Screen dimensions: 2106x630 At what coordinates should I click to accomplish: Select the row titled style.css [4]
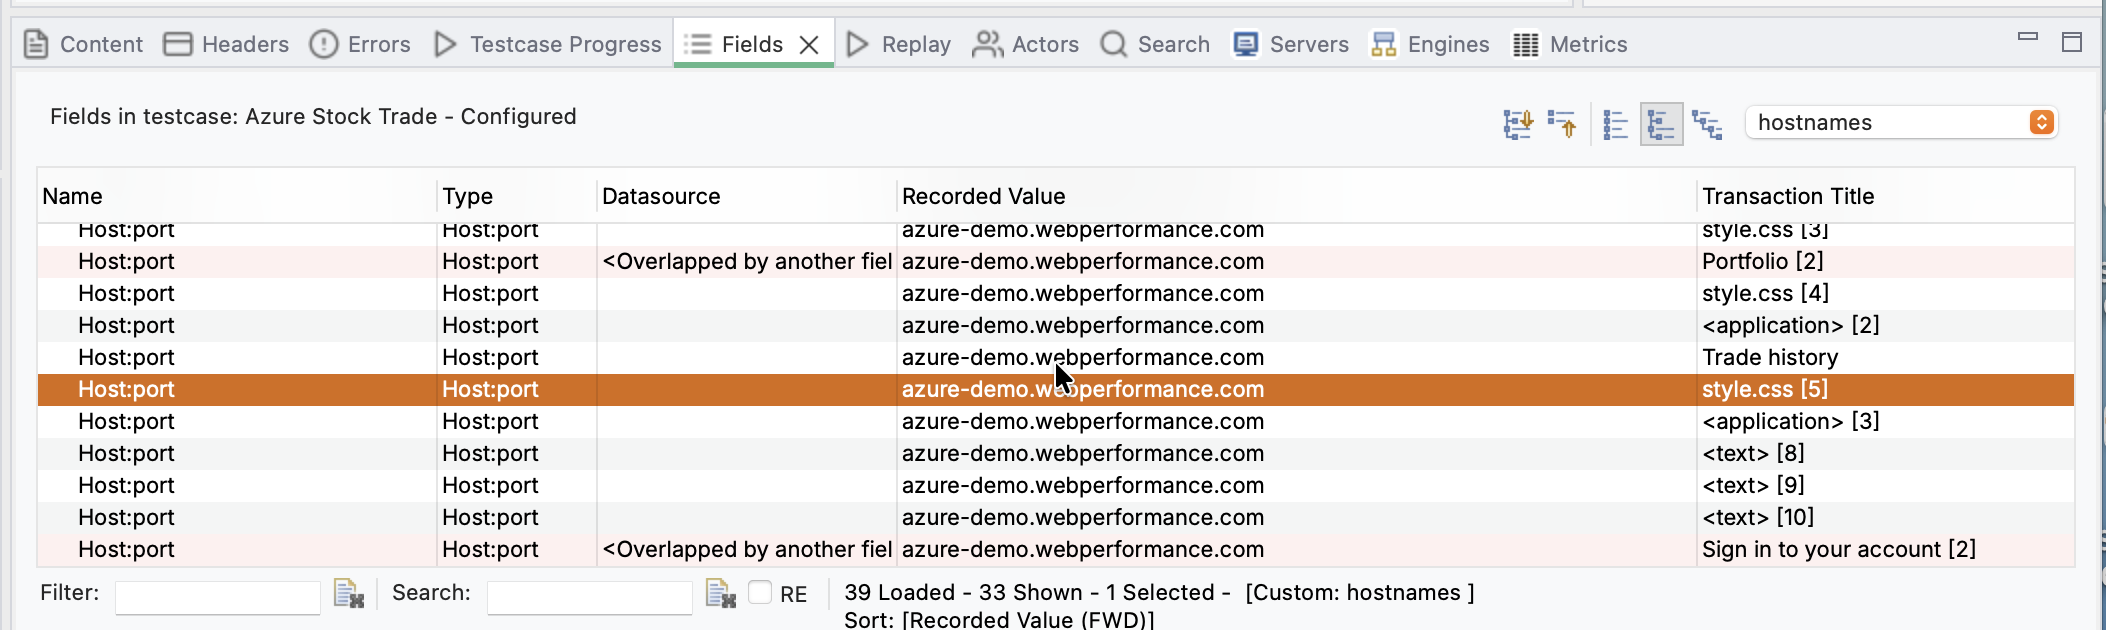click(1056, 293)
